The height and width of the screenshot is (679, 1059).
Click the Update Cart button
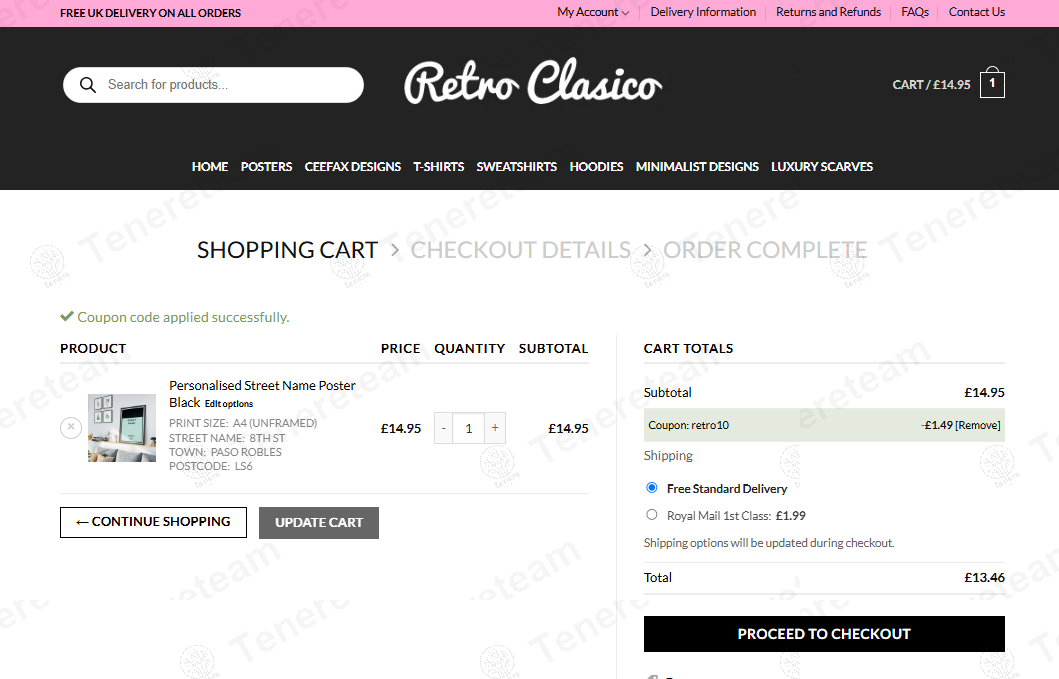coord(318,522)
